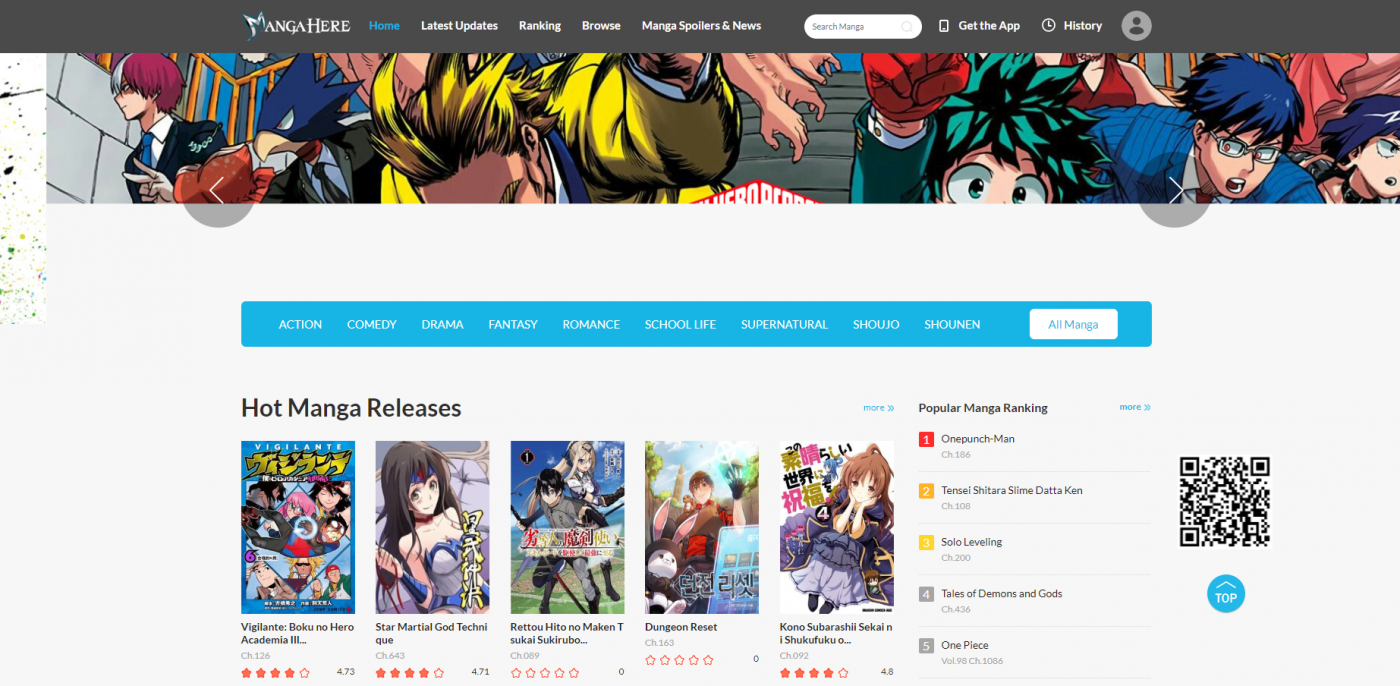Open Solo Leveling from the ranking list
Image resolution: width=1400 pixels, height=686 pixels.
click(971, 542)
